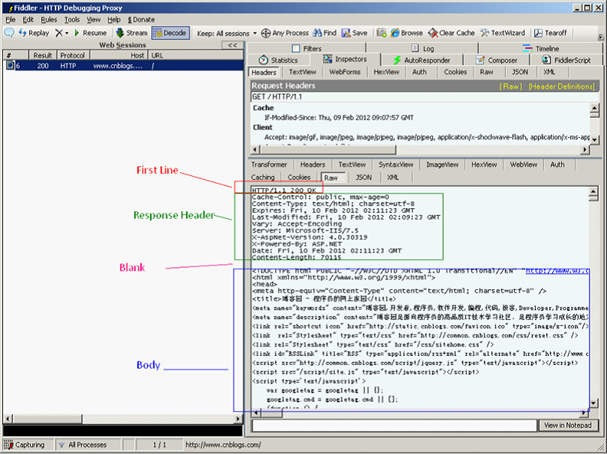Switch to the Statistics tab
Image resolution: width=607 pixels, height=454 pixels.
(x=278, y=60)
